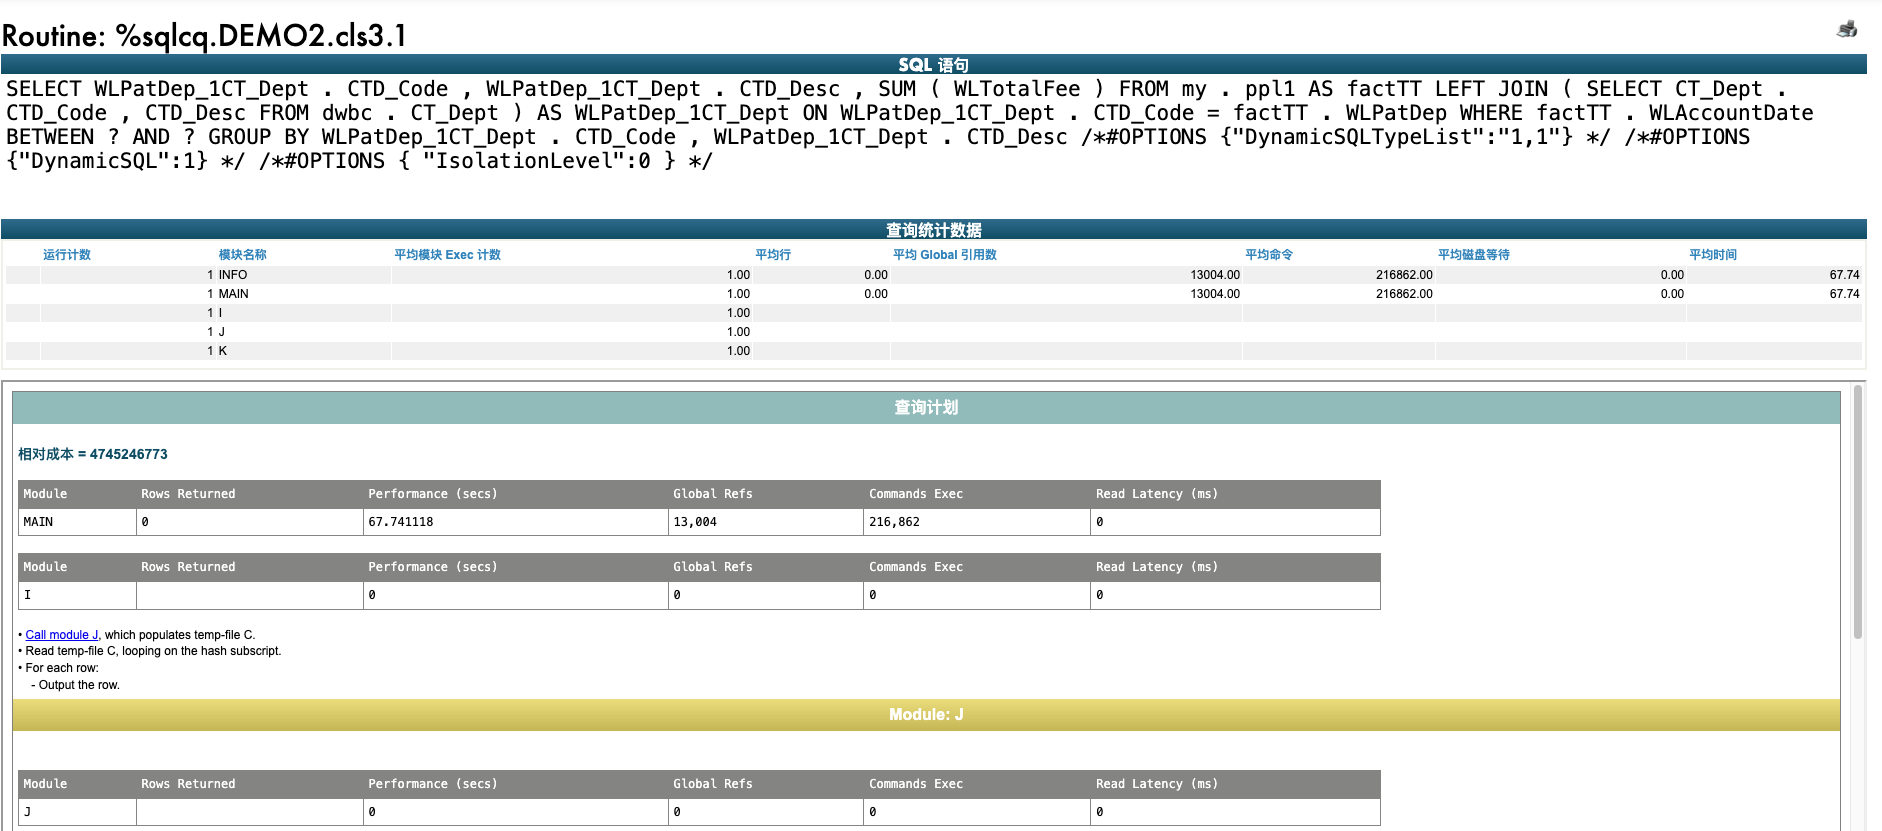Click the 相对成本 relative cost text

[x=93, y=454]
